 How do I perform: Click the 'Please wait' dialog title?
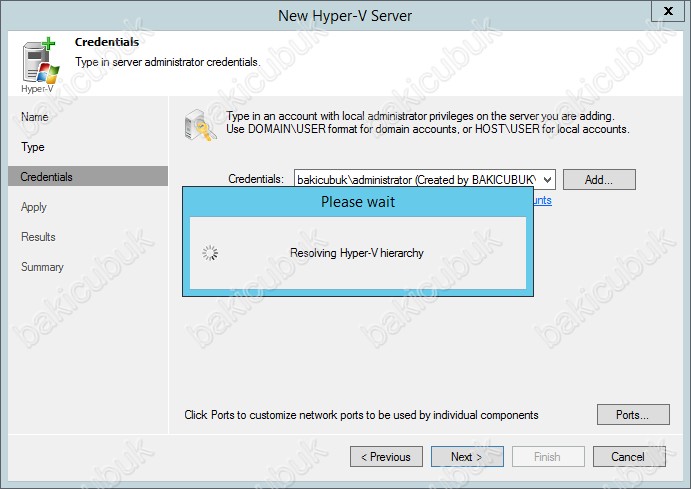coord(358,202)
